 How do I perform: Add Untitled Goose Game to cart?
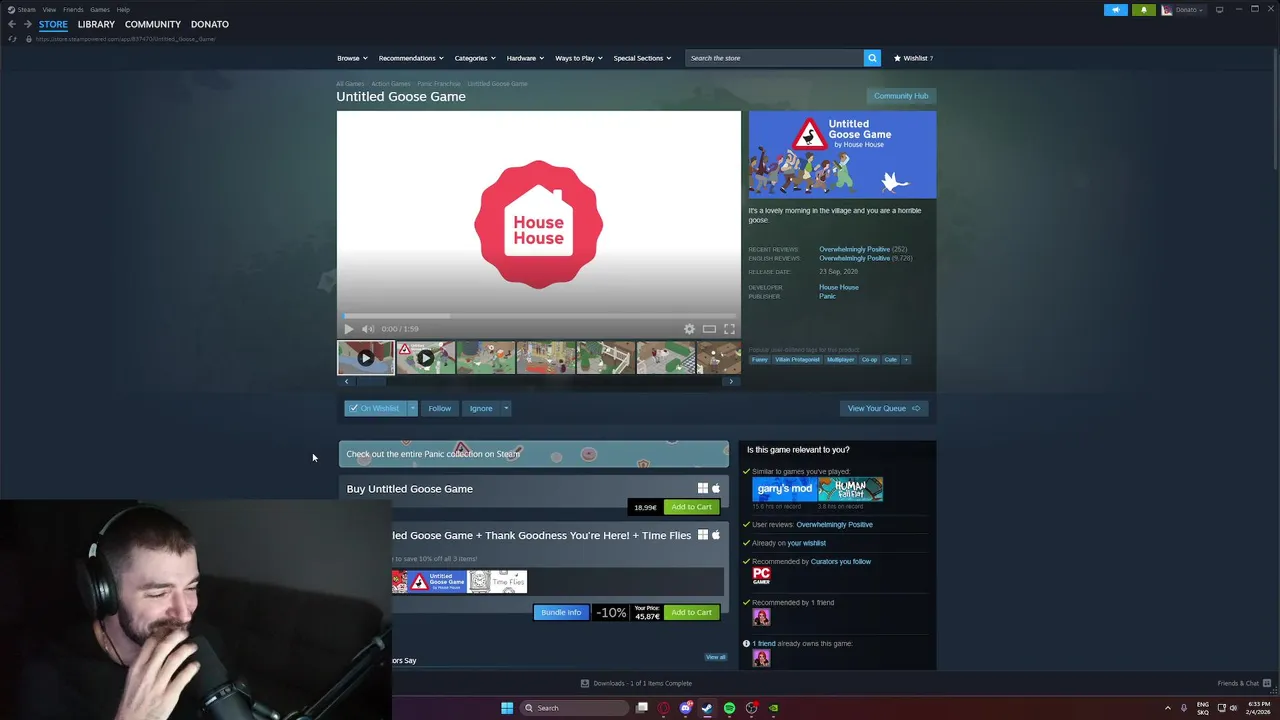tap(691, 507)
